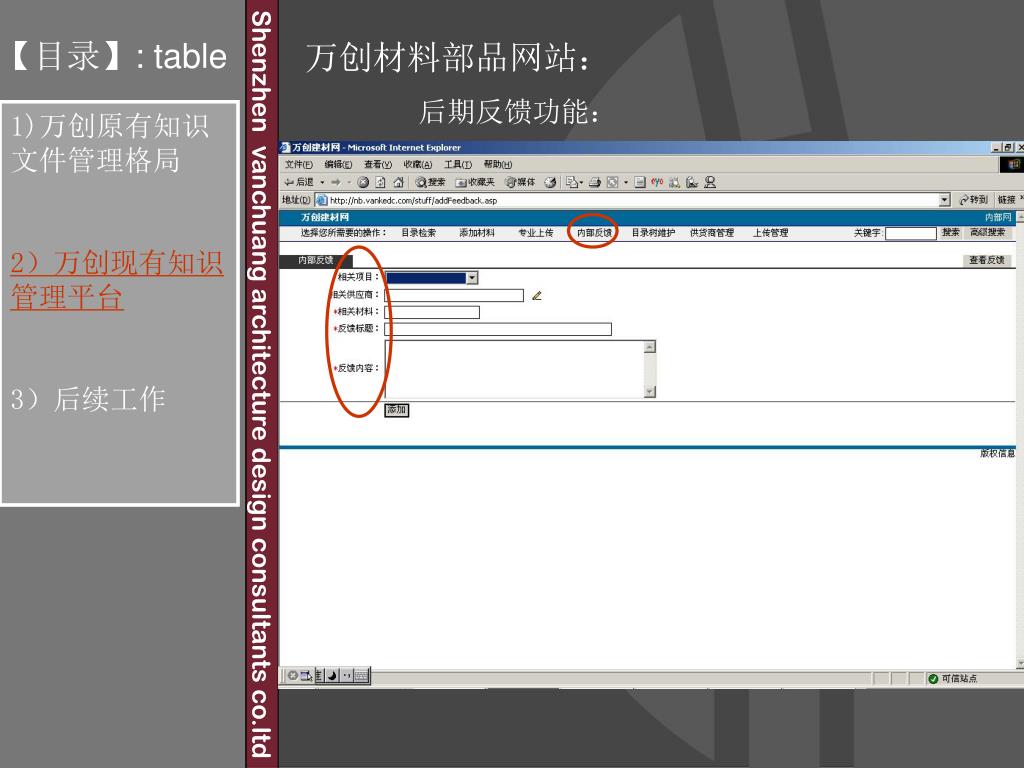The height and width of the screenshot is (768, 1024).
Task: Open the 内部反馈 navigation link
Action: click(594, 232)
